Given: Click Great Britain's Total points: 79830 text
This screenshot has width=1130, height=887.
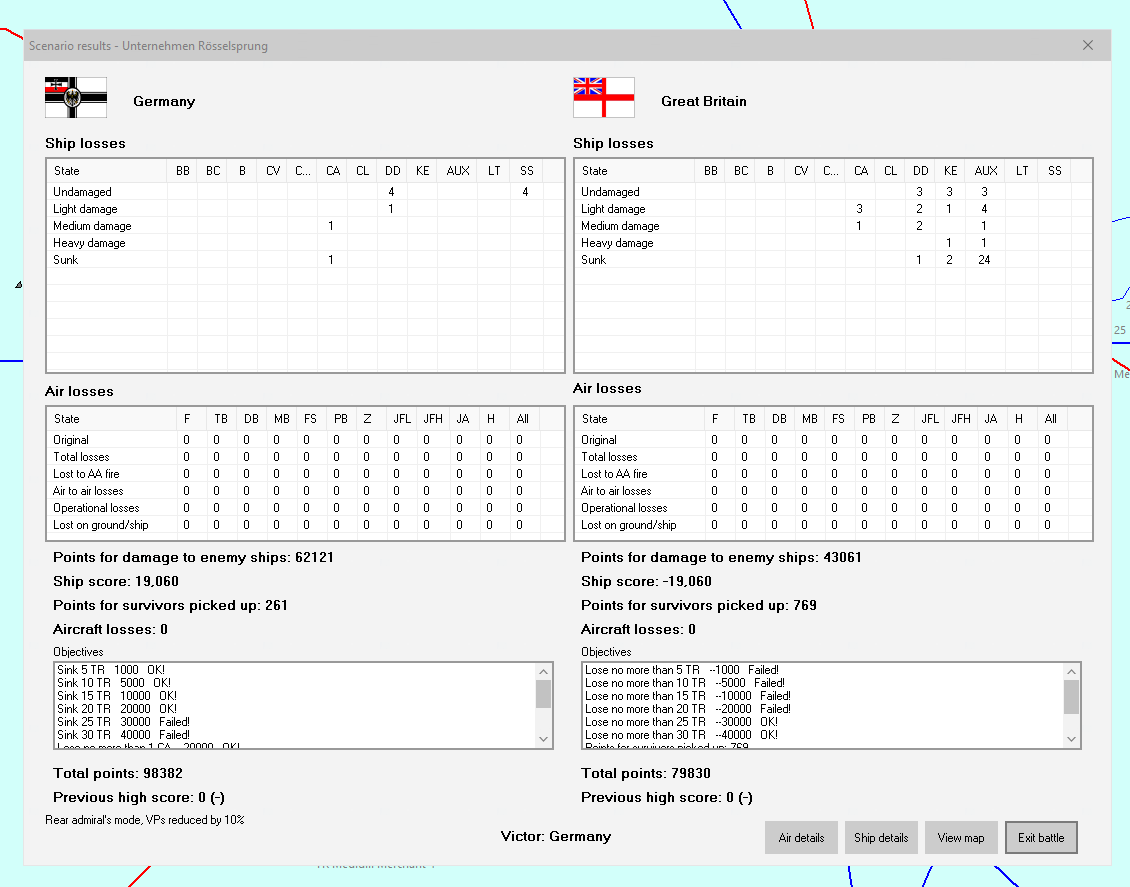Looking at the screenshot, I should pyautogui.click(x=646, y=773).
